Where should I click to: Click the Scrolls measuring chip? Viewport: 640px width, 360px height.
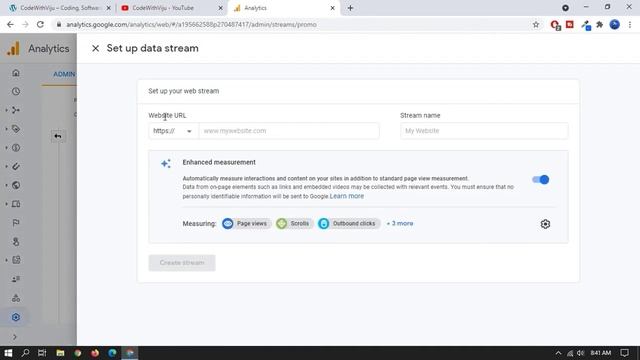tap(294, 224)
